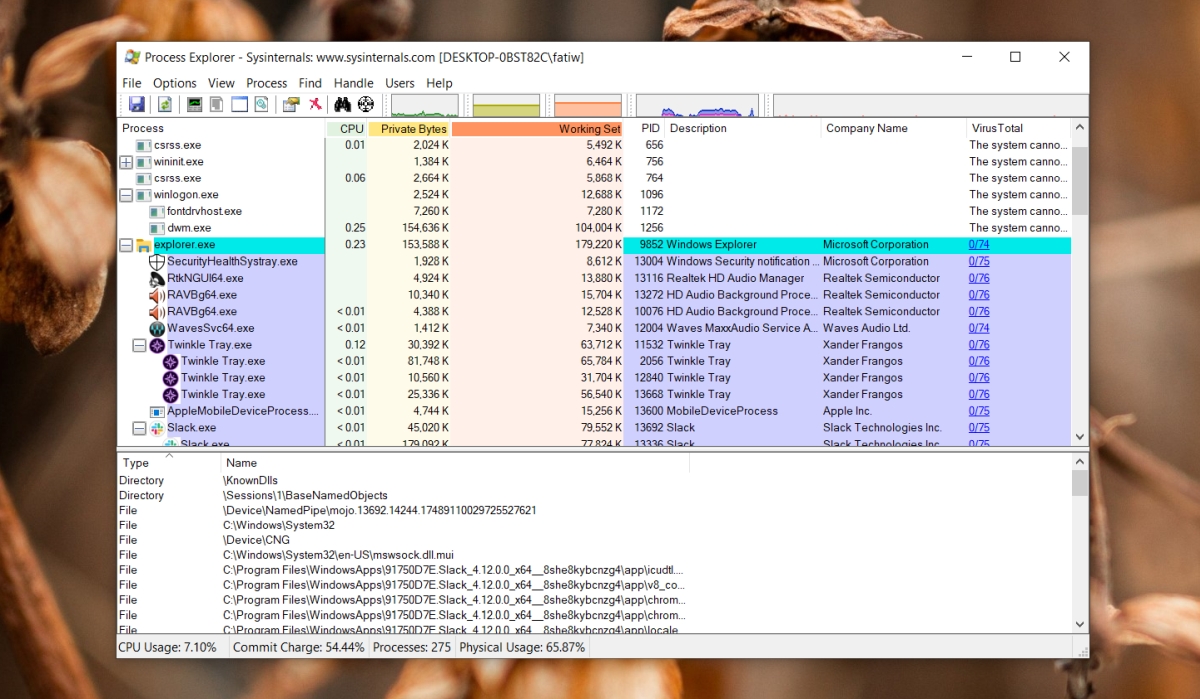Open the Options menu
The image size is (1200, 699).
(174, 83)
